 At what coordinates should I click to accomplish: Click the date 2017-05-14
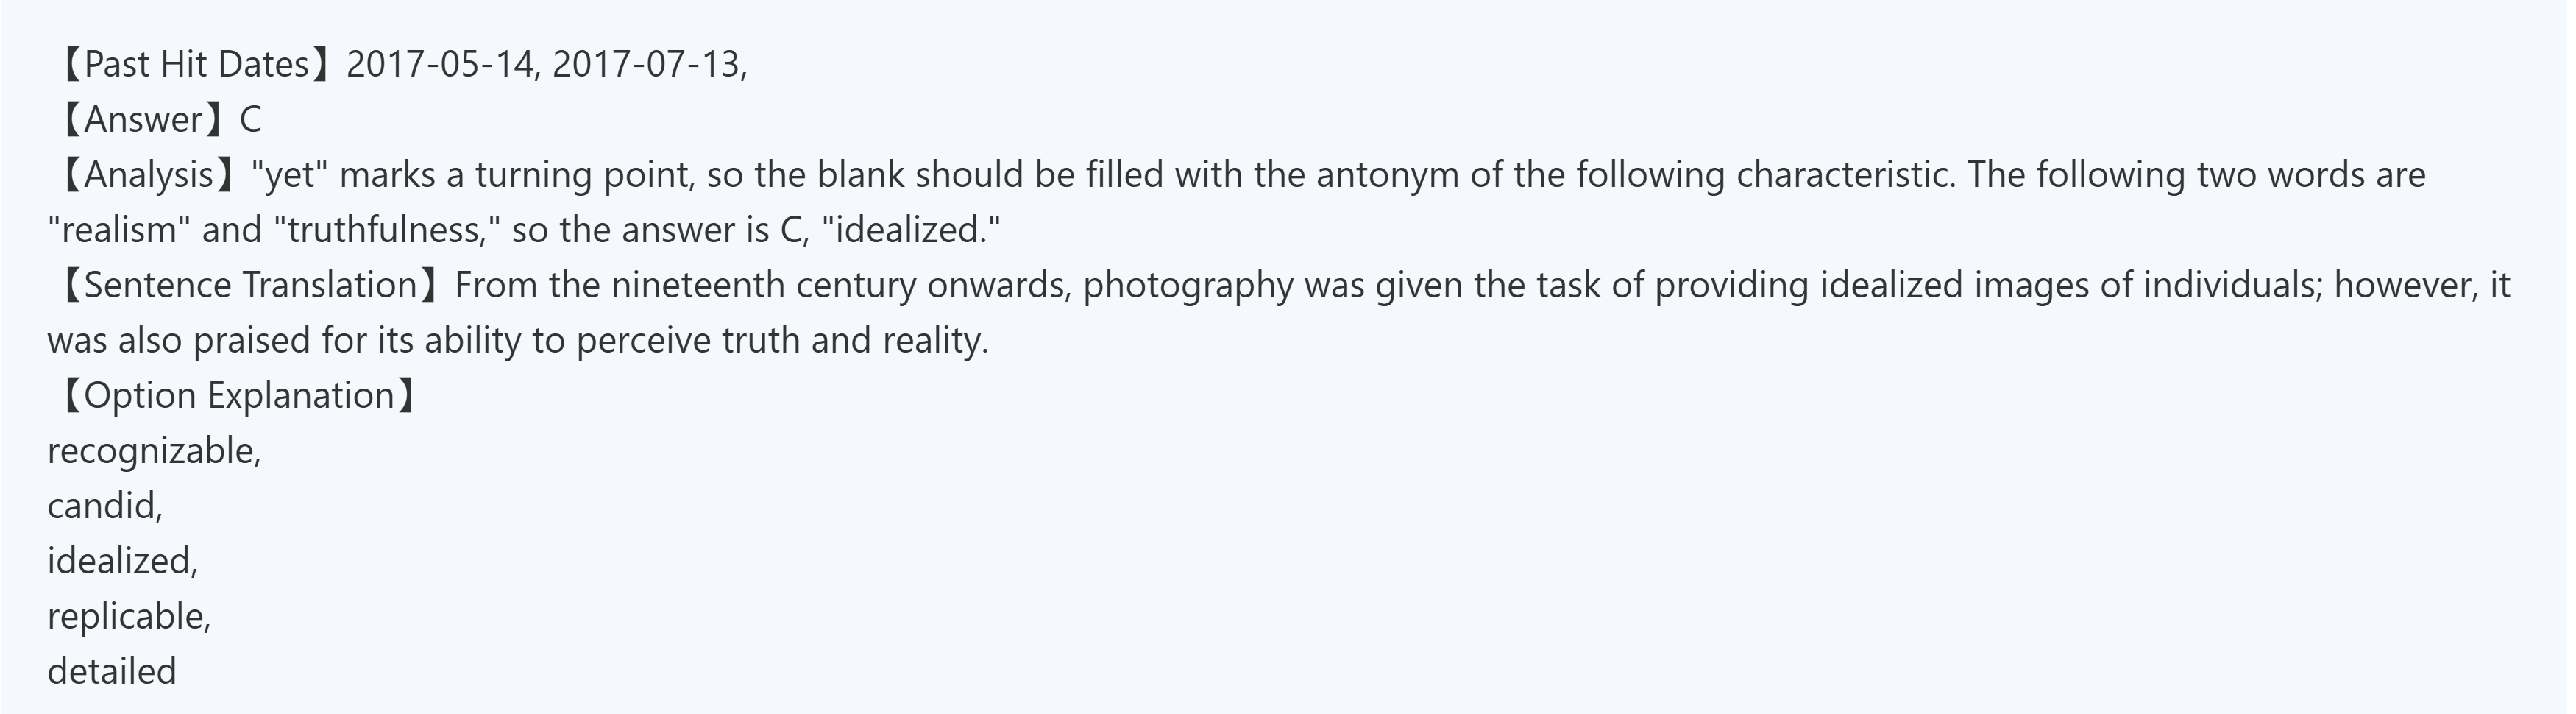439,65
